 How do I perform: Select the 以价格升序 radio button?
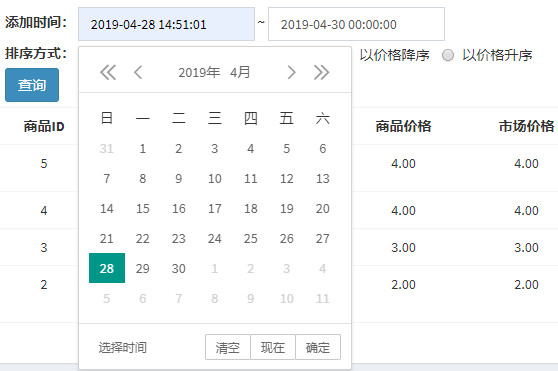coord(448,55)
